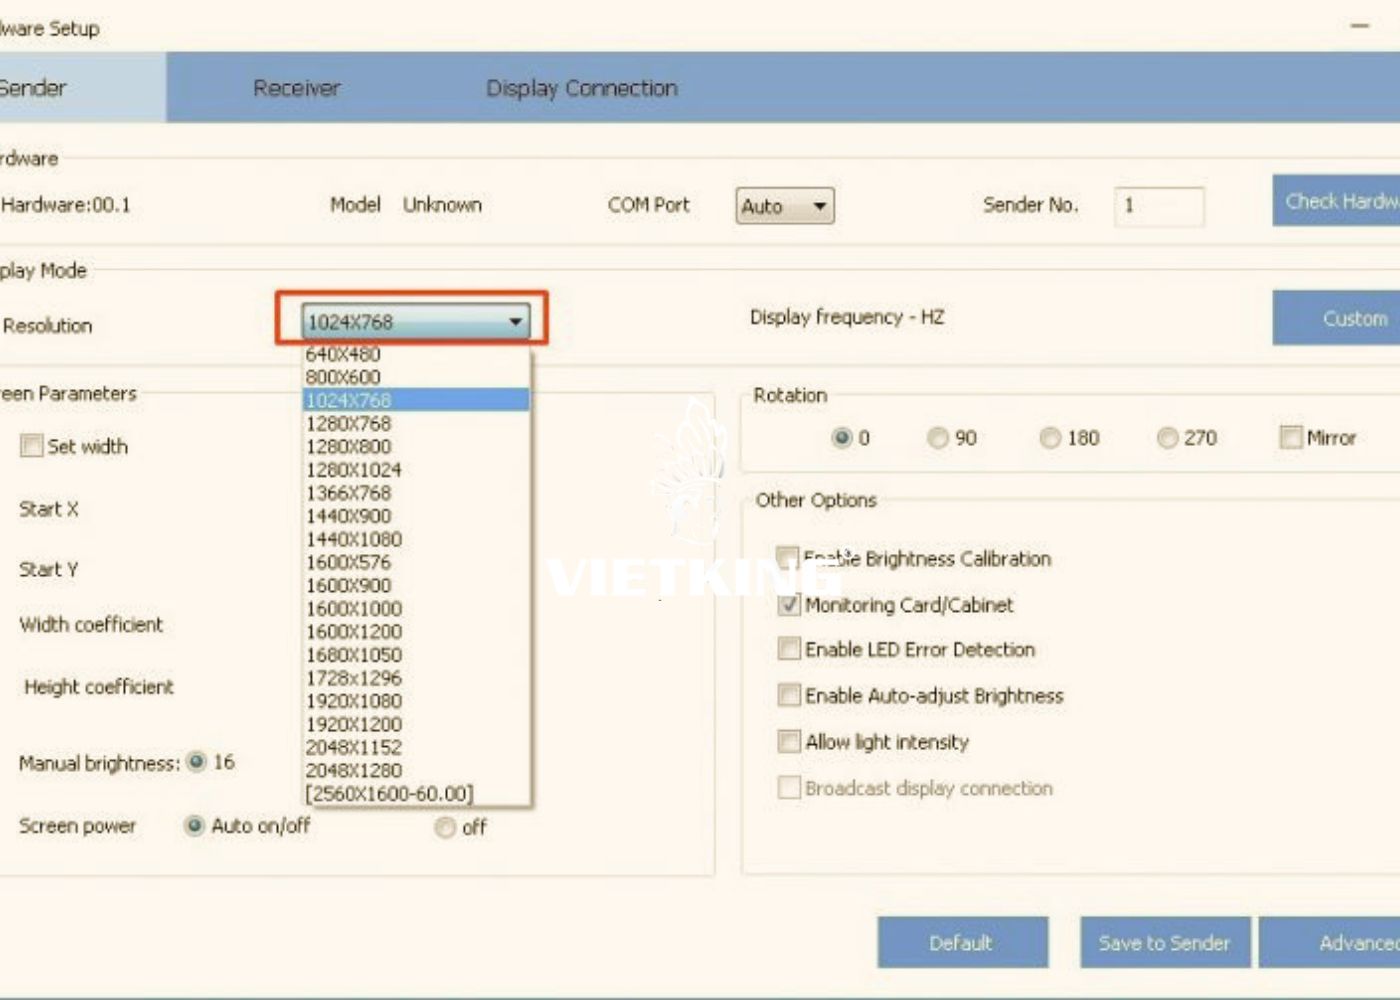1400x1000 pixels.
Task: Uncheck Monitoring Card/Cabinet
Action: 789,604
